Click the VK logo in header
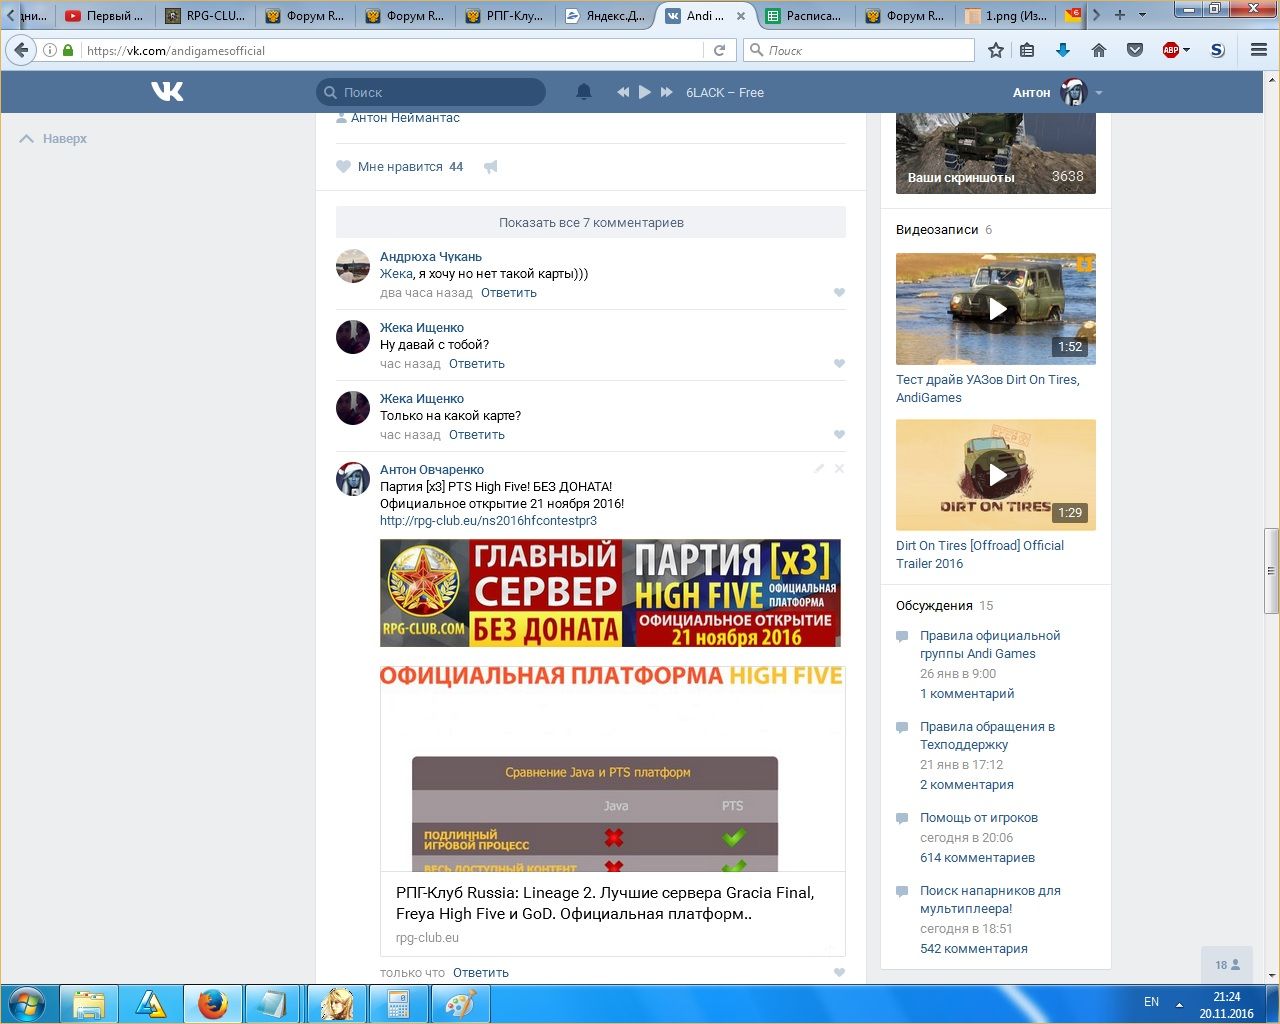This screenshot has height=1024, width=1280. (x=167, y=92)
